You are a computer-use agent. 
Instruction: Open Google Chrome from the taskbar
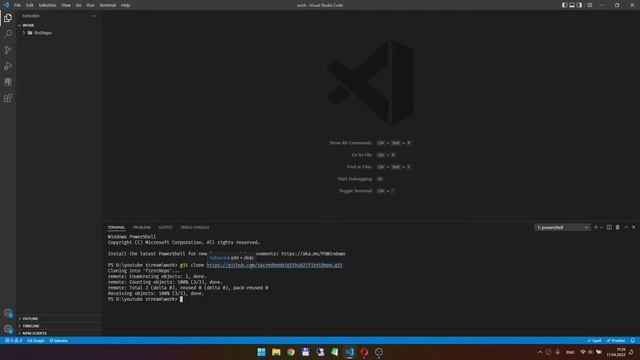[x=291, y=352]
